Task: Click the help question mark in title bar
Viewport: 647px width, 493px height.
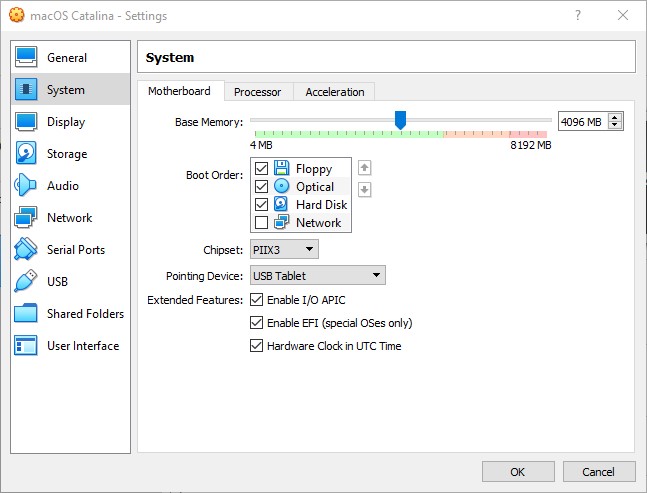Action: (578, 15)
